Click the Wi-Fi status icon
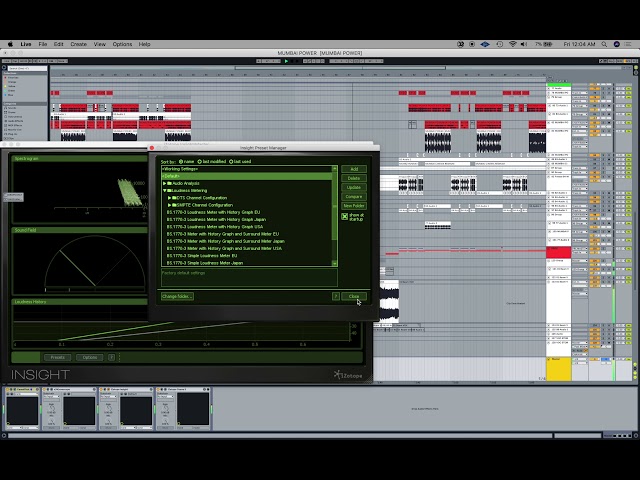Image resolution: width=640 pixels, height=480 pixels. pyautogui.click(x=513, y=44)
